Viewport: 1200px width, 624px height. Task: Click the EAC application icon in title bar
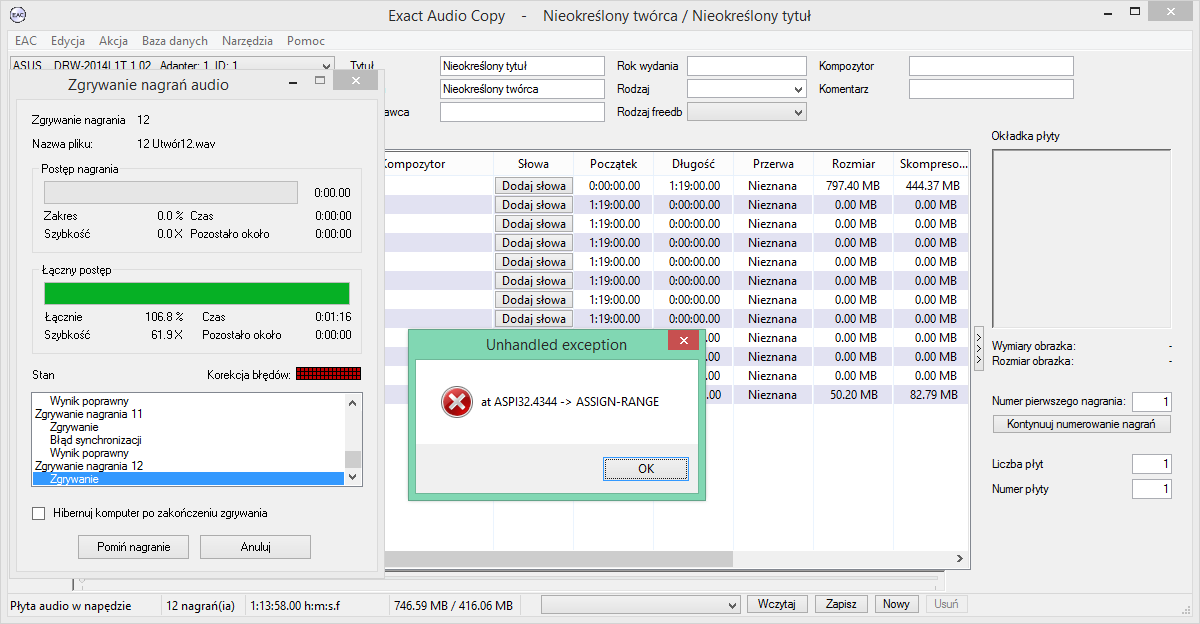pyautogui.click(x=18, y=16)
